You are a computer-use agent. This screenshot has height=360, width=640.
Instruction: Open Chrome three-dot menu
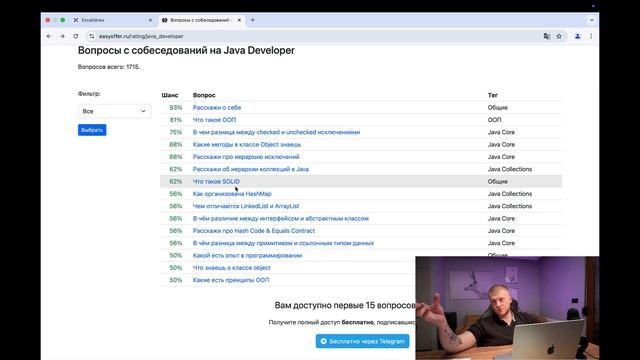point(591,36)
